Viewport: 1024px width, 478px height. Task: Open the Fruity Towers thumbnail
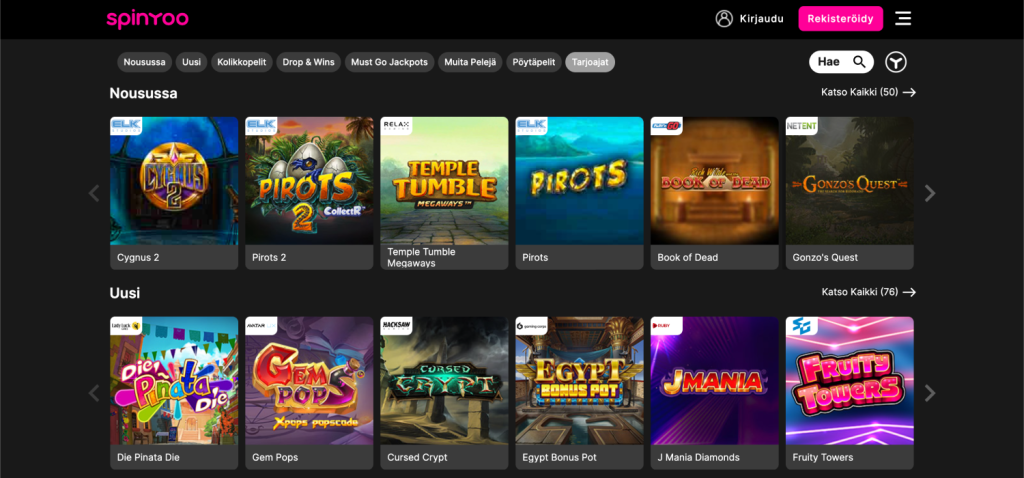point(850,381)
